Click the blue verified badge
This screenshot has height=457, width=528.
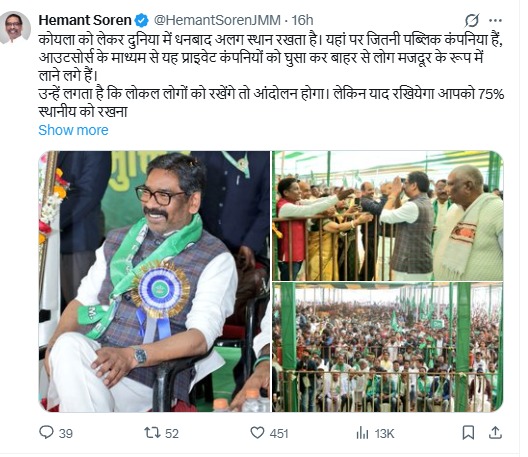point(141,21)
